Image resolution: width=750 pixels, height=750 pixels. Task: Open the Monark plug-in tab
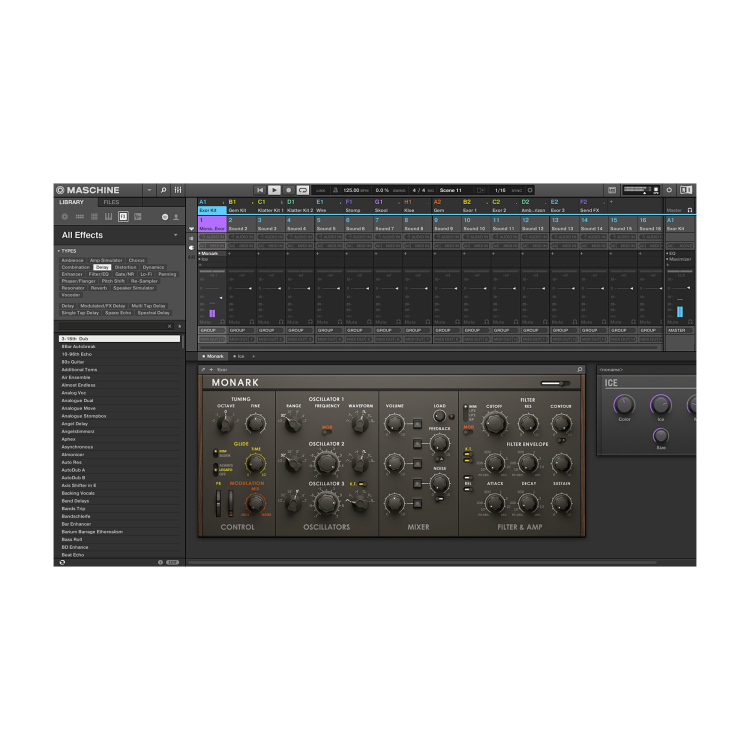(x=213, y=356)
